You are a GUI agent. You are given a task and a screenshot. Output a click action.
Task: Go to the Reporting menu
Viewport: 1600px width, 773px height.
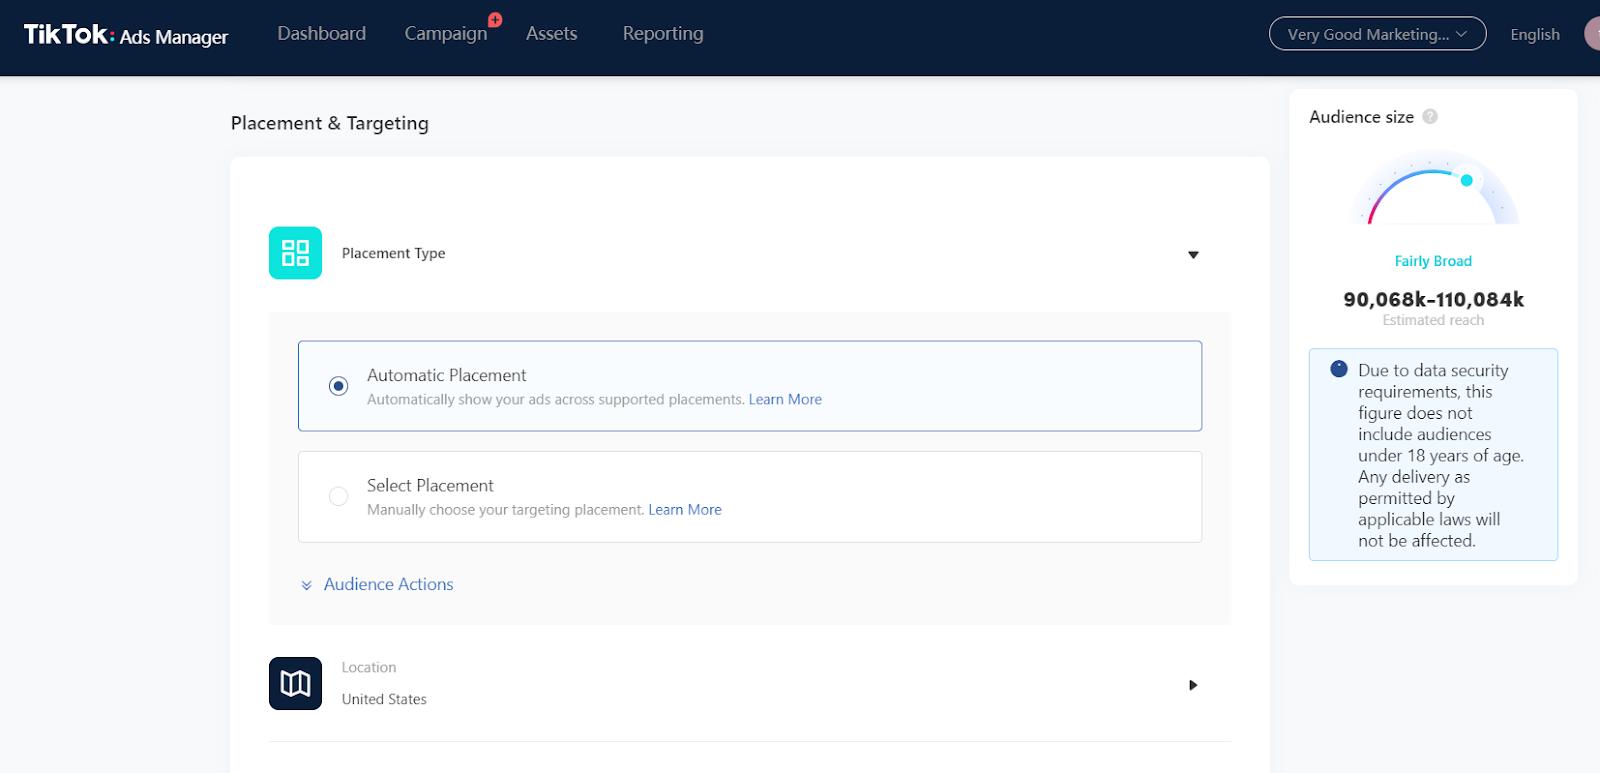pyautogui.click(x=663, y=33)
